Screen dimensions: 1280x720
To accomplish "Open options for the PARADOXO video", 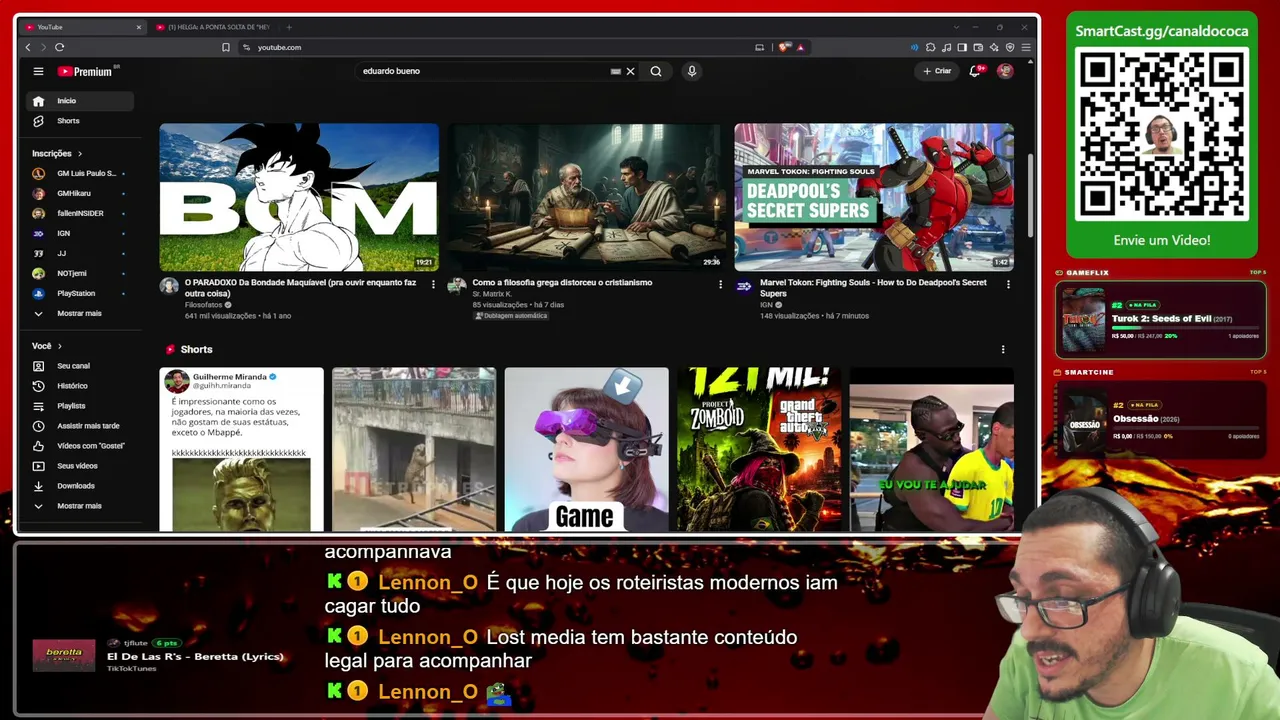I will click(x=433, y=284).
